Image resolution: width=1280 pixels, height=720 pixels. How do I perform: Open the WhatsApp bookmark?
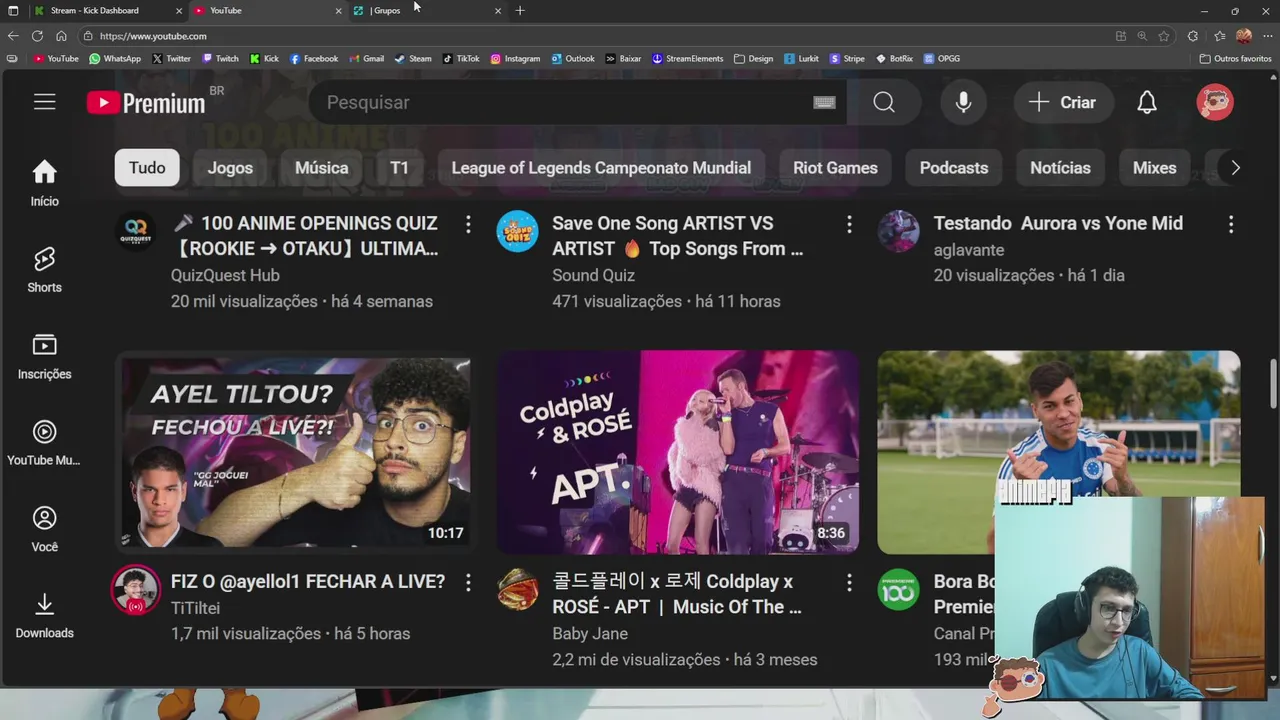tap(115, 58)
